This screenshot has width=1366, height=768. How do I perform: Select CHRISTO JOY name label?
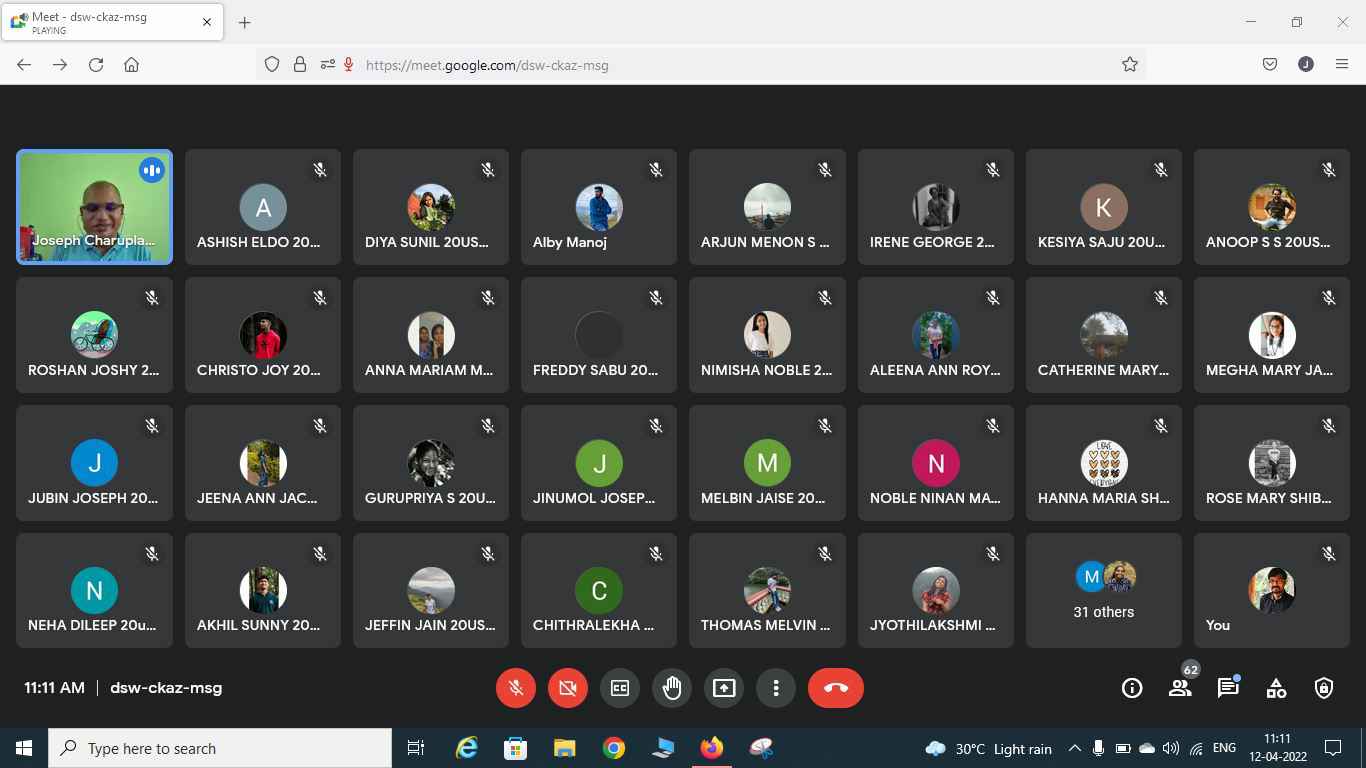[x=259, y=370]
